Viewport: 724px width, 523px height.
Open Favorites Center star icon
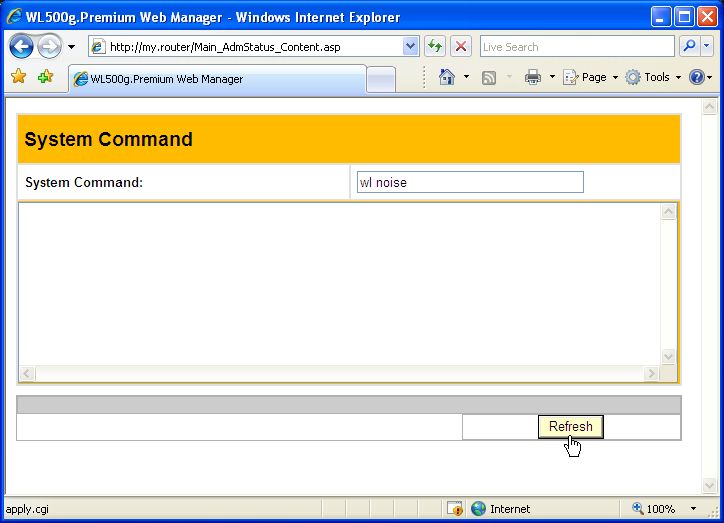[18, 78]
